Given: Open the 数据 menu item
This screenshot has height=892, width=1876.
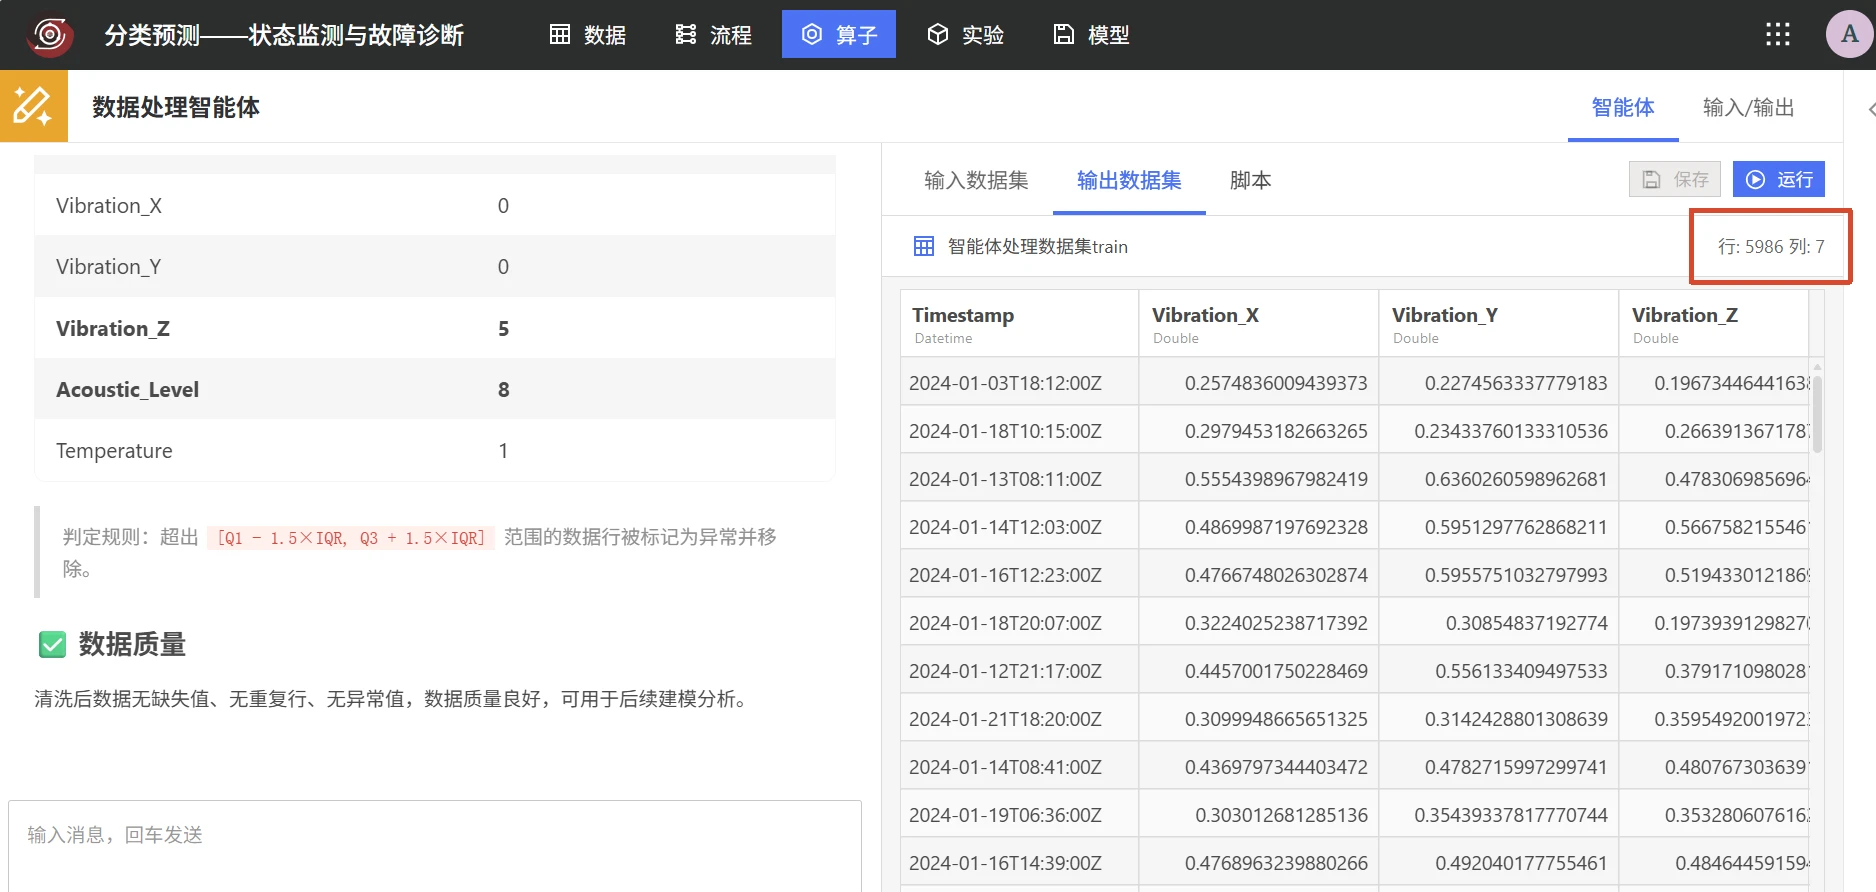Looking at the screenshot, I should tap(588, 35).
